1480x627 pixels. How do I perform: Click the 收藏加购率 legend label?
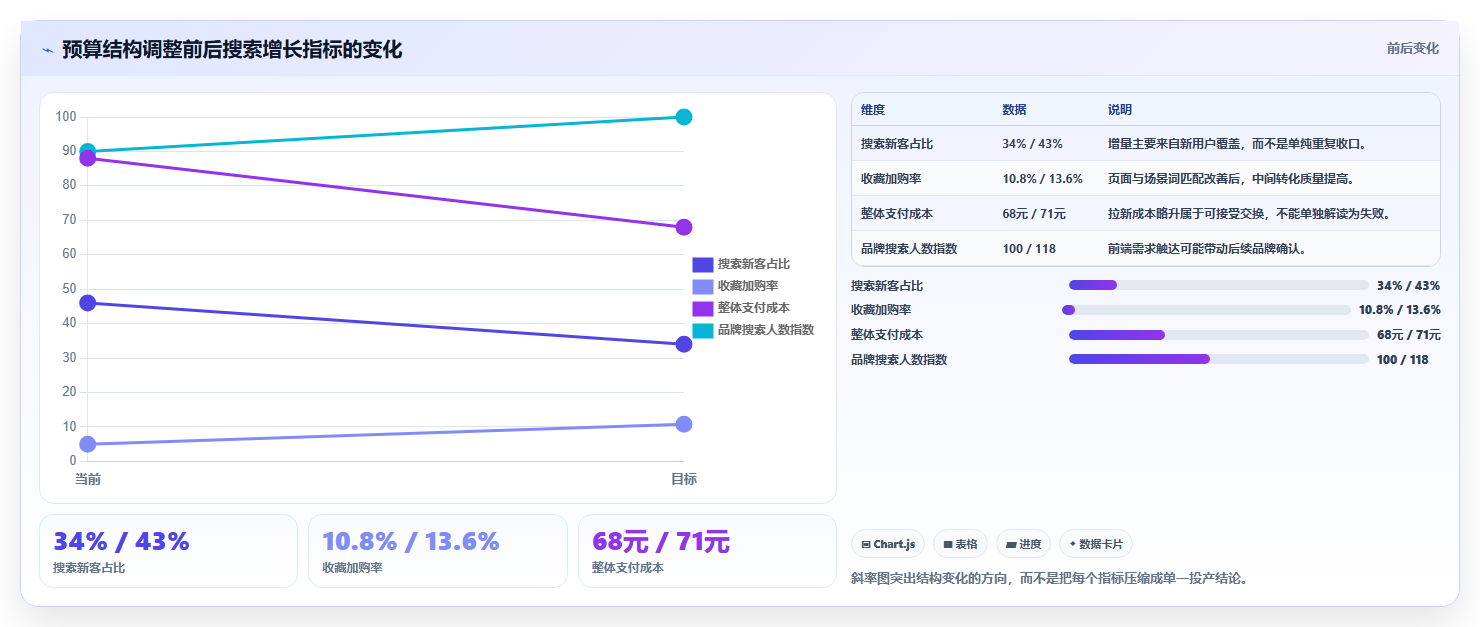[748, 286]
